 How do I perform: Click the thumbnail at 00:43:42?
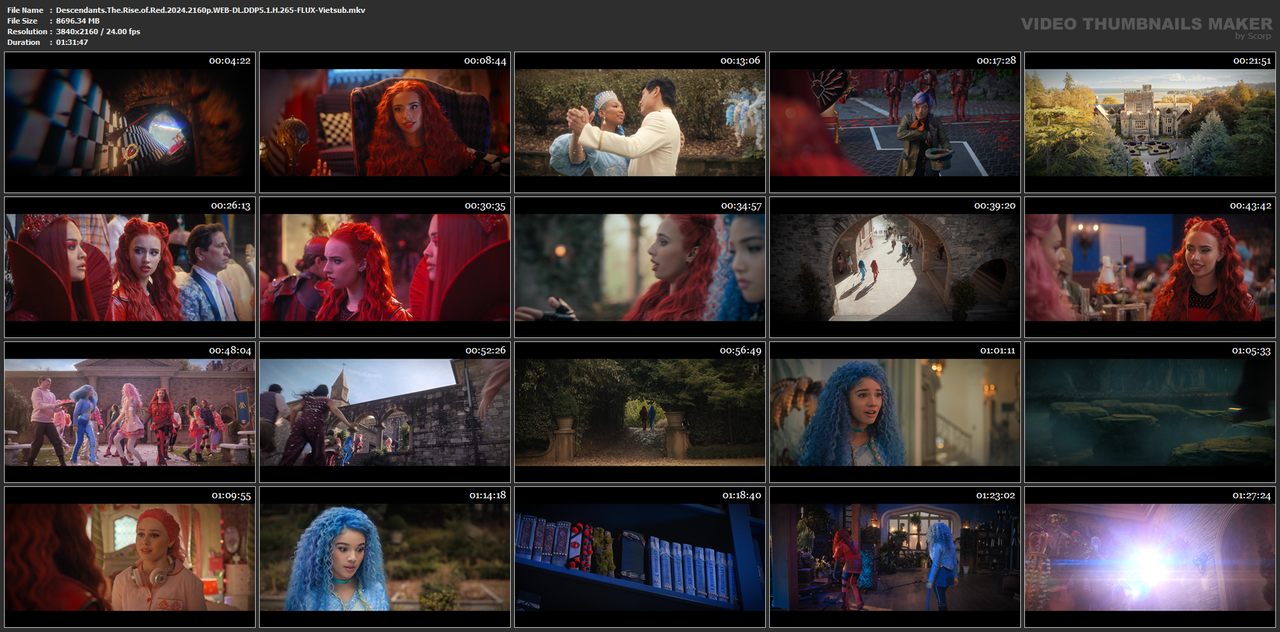[1150, 267]
